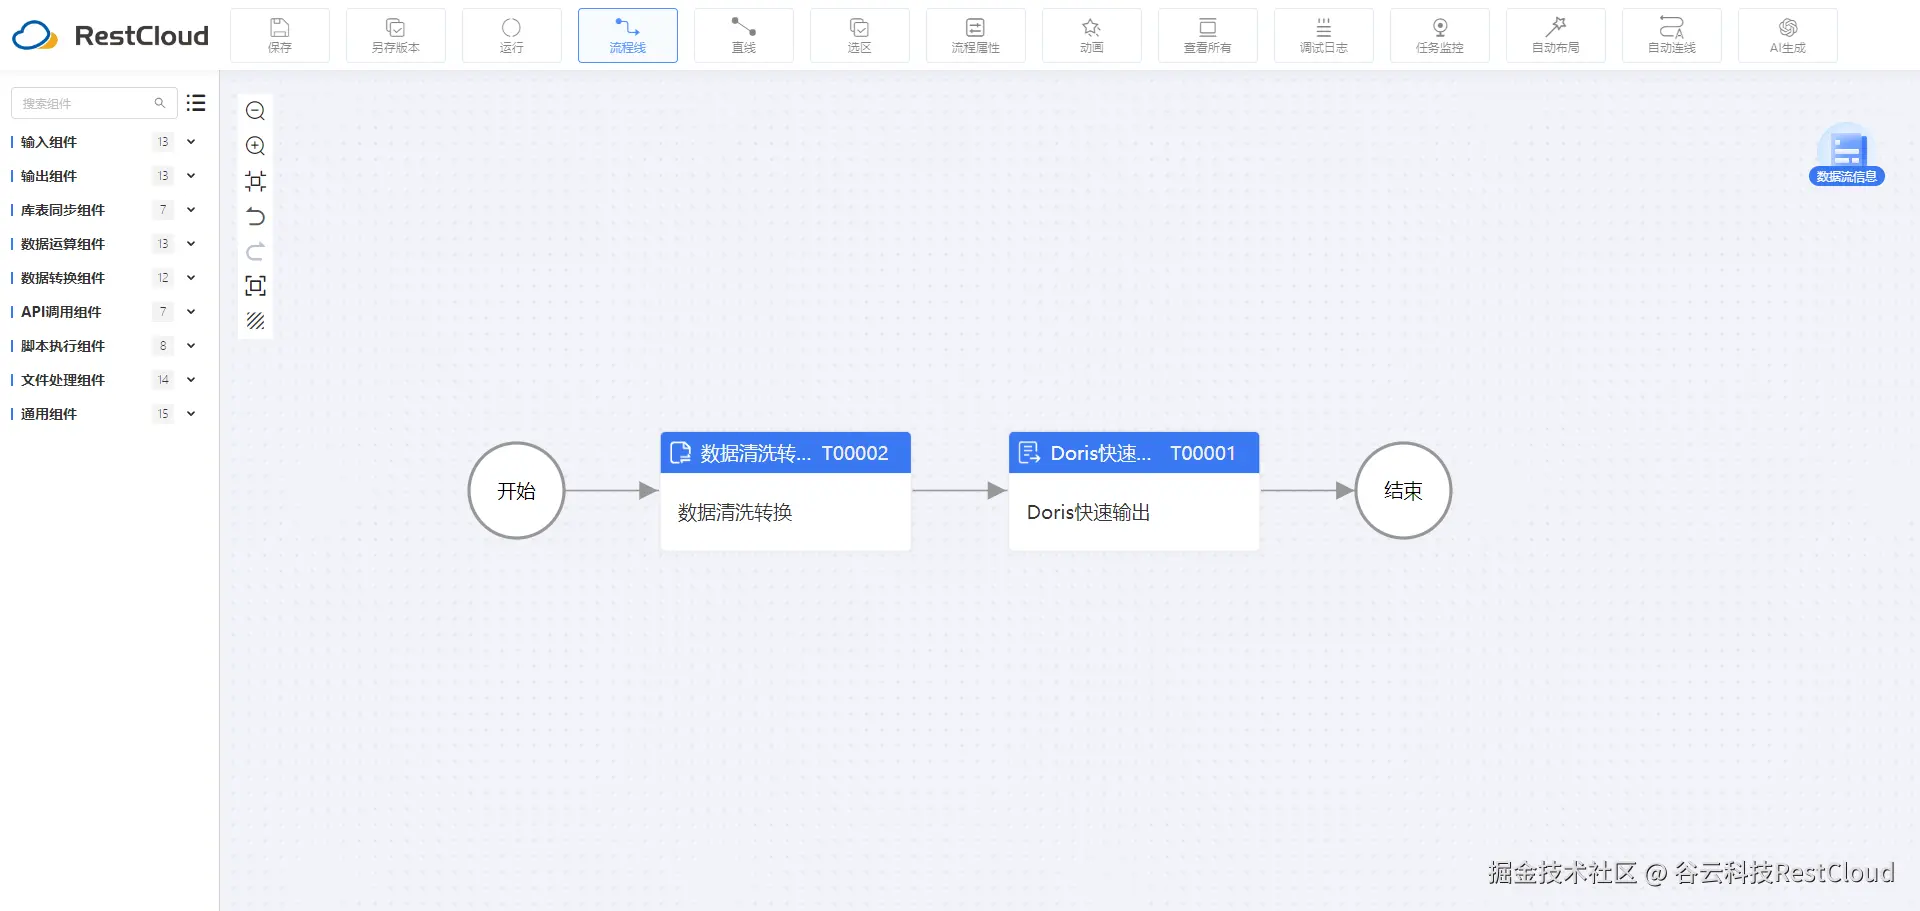Activate the 选区 selection tool

pos(860,36)
